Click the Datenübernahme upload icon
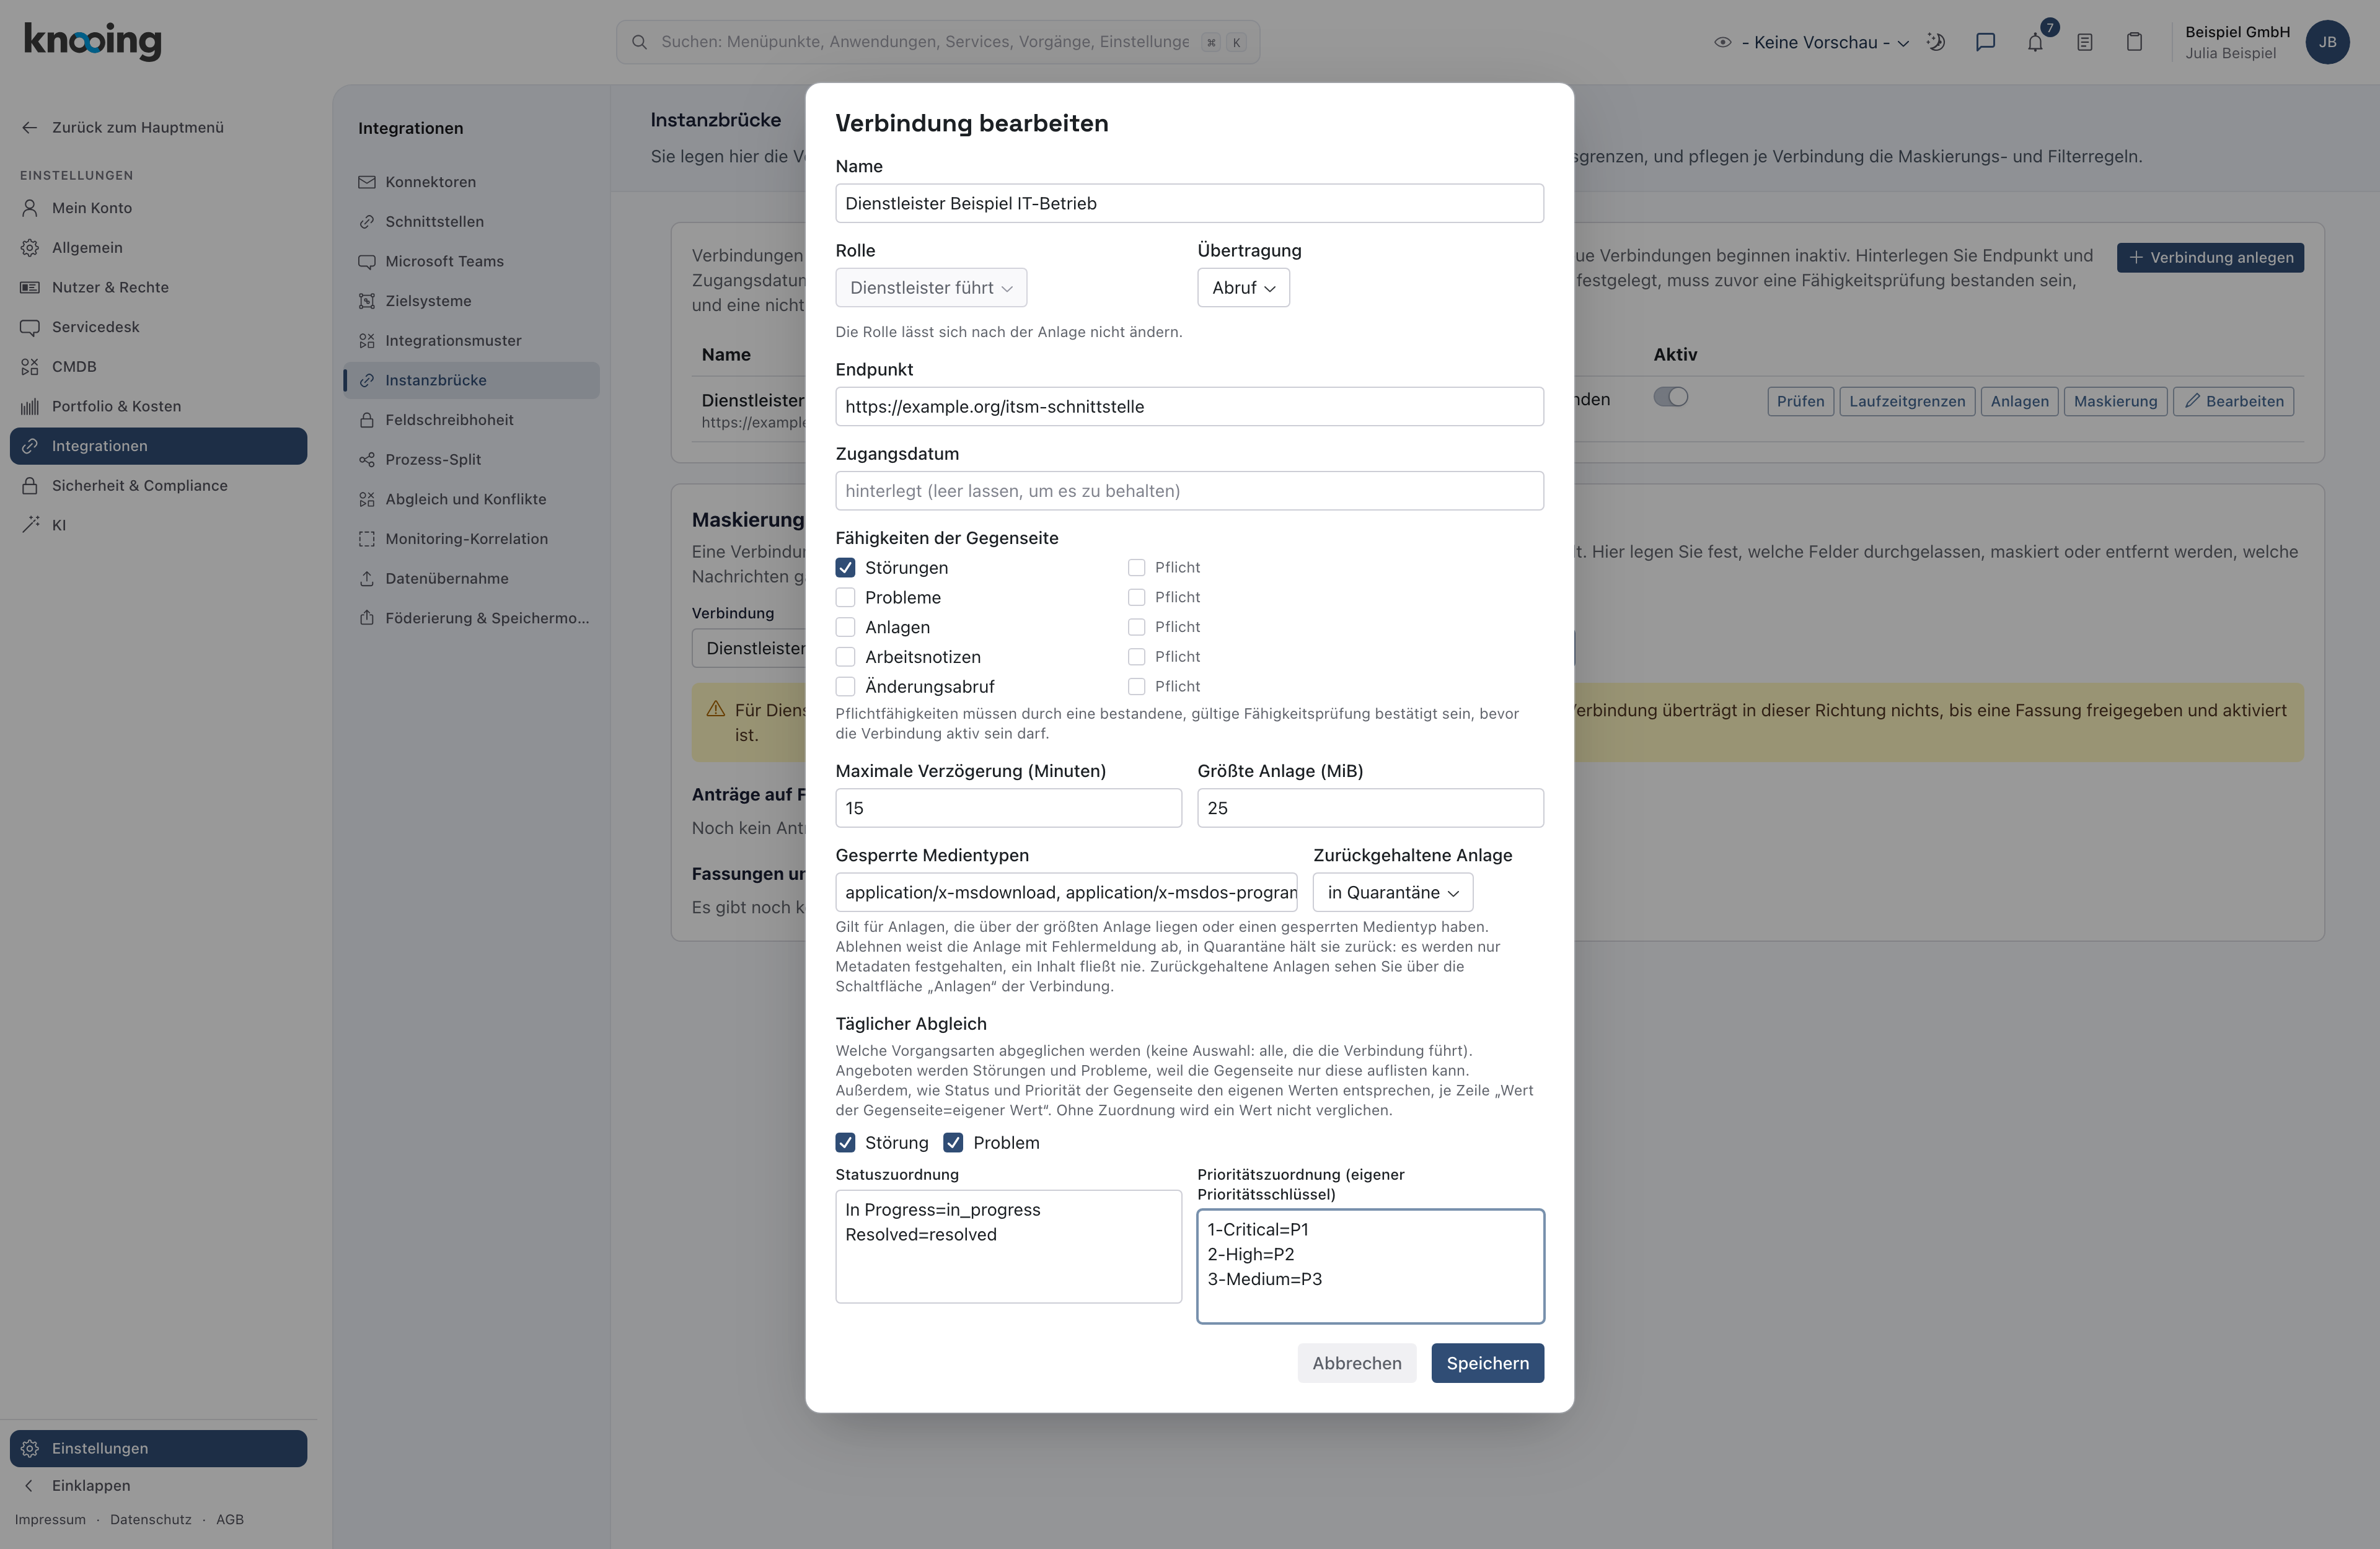This screenshot has width=2380, height=1549. pos(367,579)
